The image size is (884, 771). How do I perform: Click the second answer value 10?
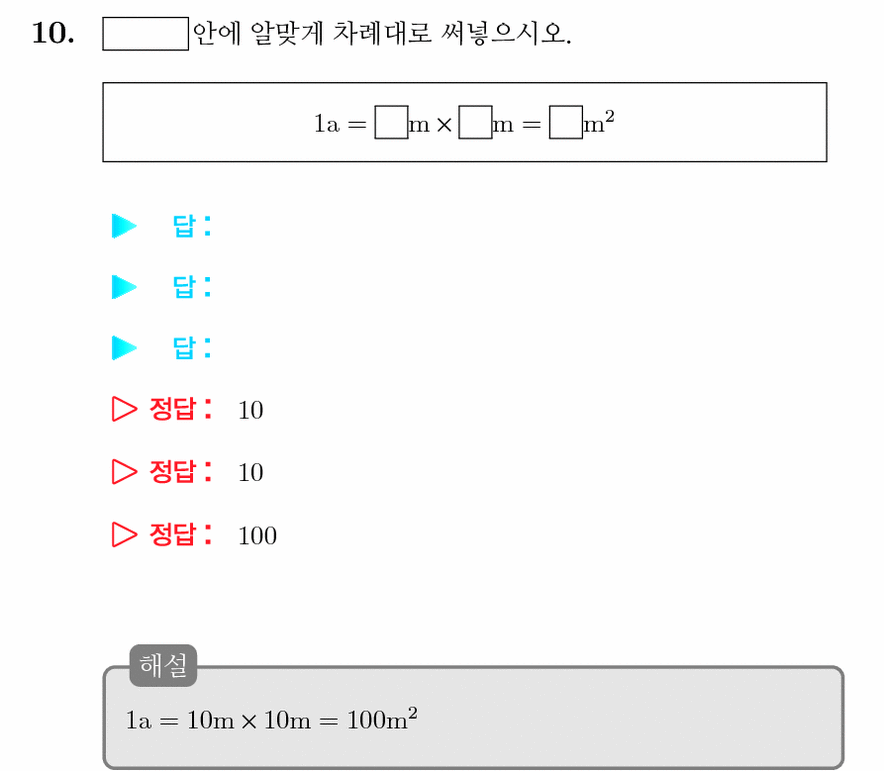pyautogui.click(x=251, y=473)
